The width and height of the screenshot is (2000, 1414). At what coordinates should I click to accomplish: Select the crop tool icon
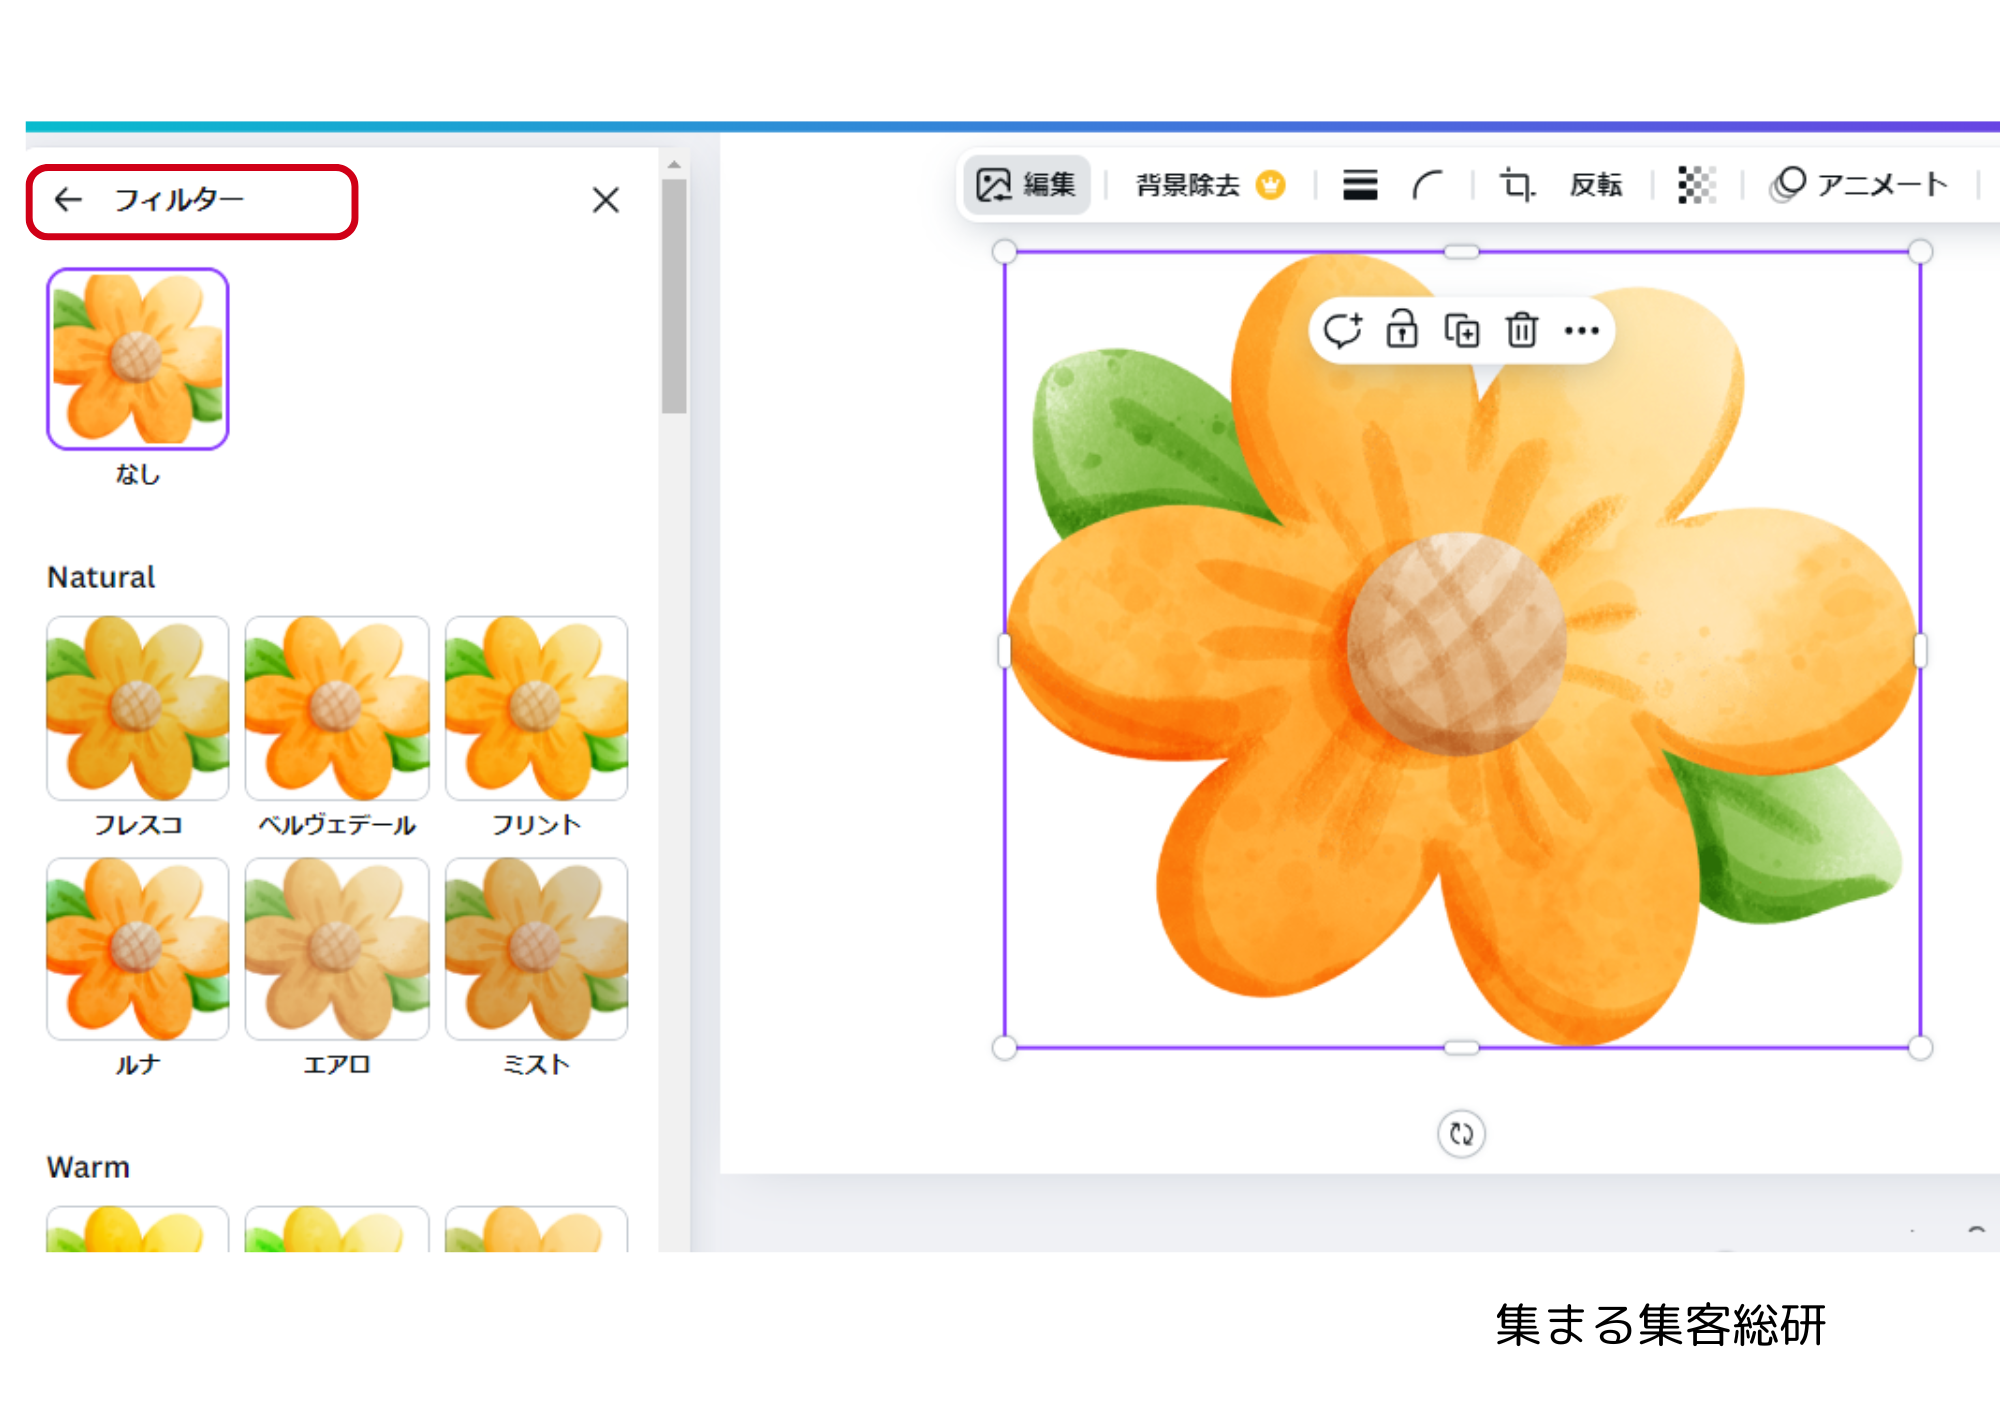[x=1516, y=185]
